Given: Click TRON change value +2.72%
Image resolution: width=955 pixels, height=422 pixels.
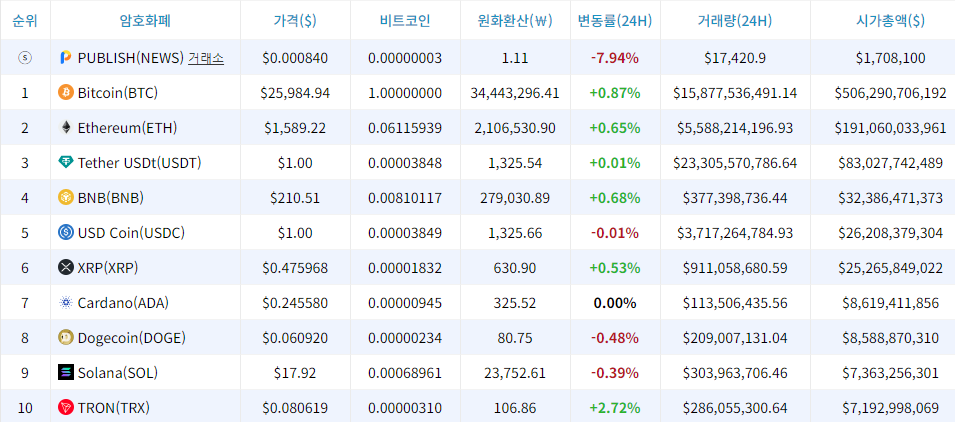Looking at the screenshot, I should [615, 407].
